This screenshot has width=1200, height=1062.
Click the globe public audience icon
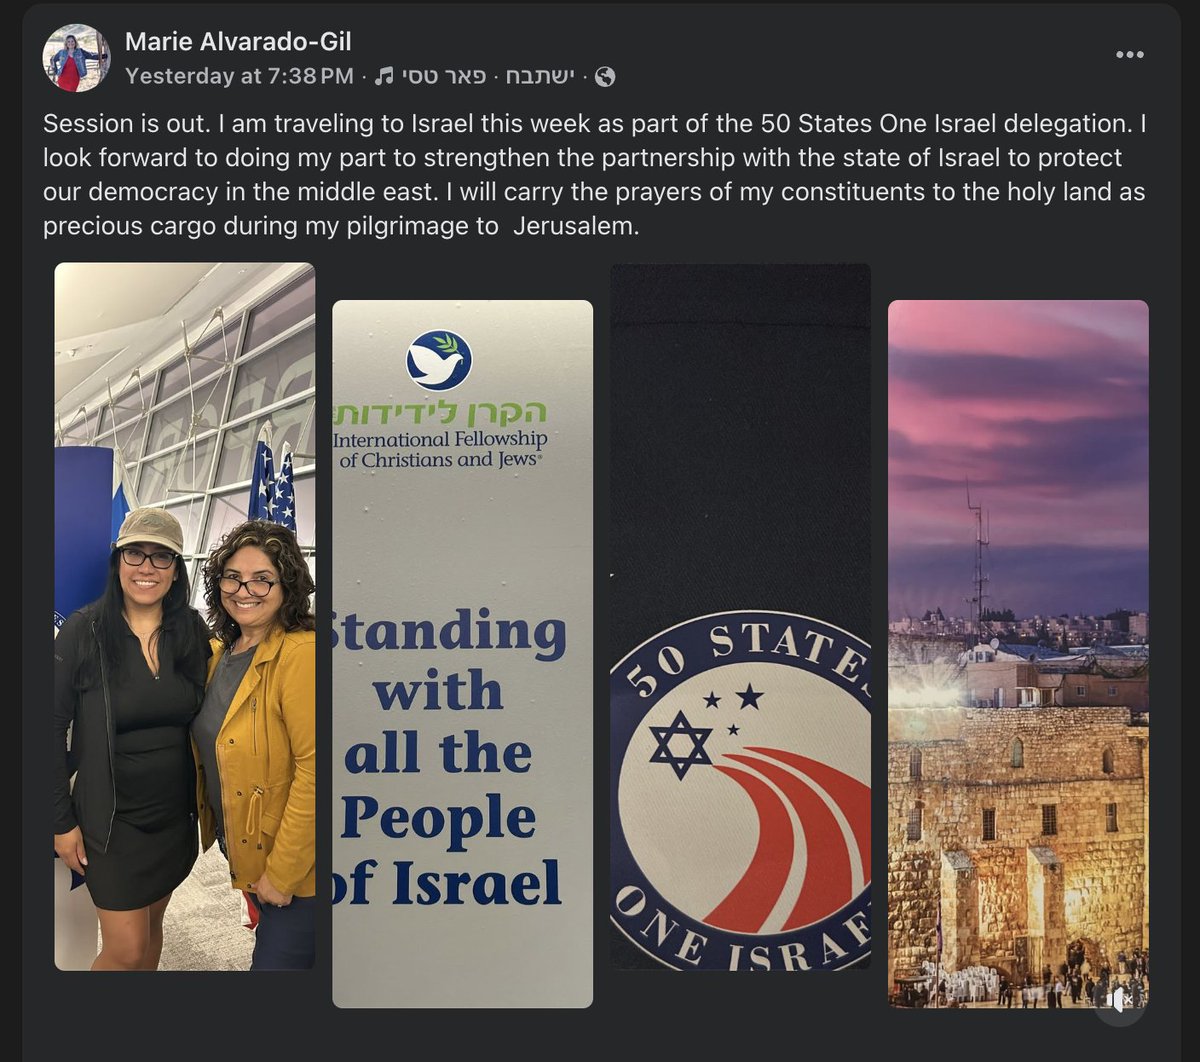(x=604, y=76)
